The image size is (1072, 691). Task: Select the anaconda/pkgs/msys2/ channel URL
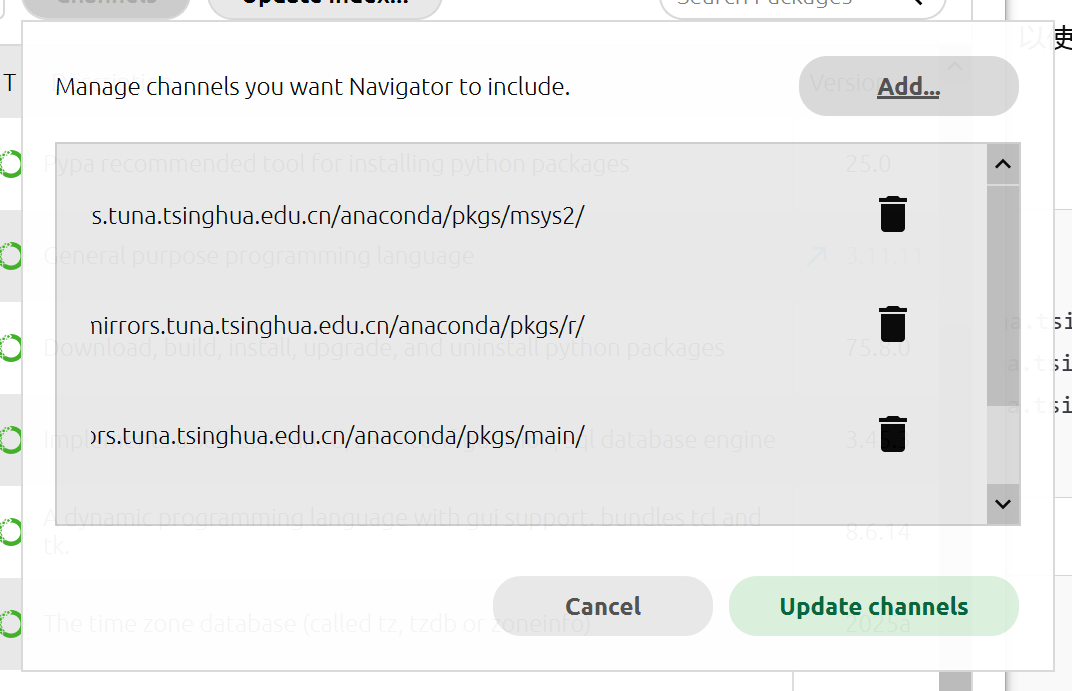click(x=336, y=216)
